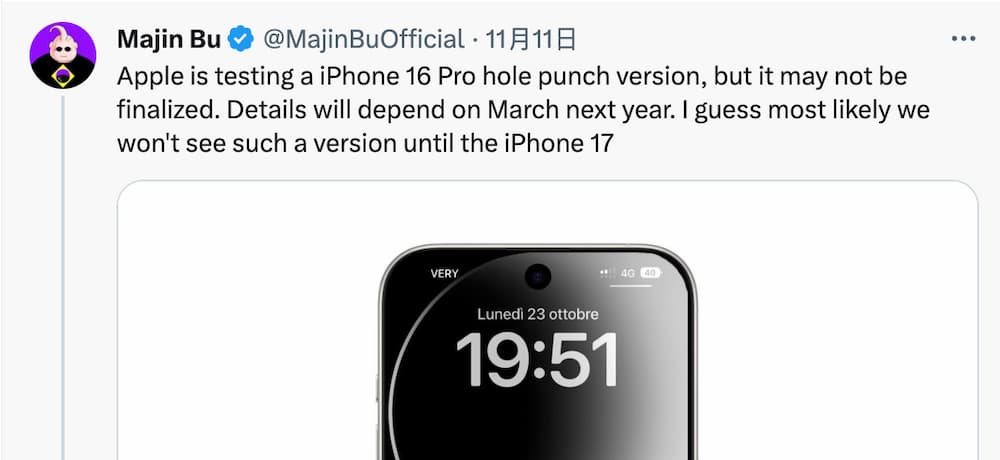Open the Majin Bu display name link
The height and width of the screenshot is (460, 1000).
click(x=169, y=40)
